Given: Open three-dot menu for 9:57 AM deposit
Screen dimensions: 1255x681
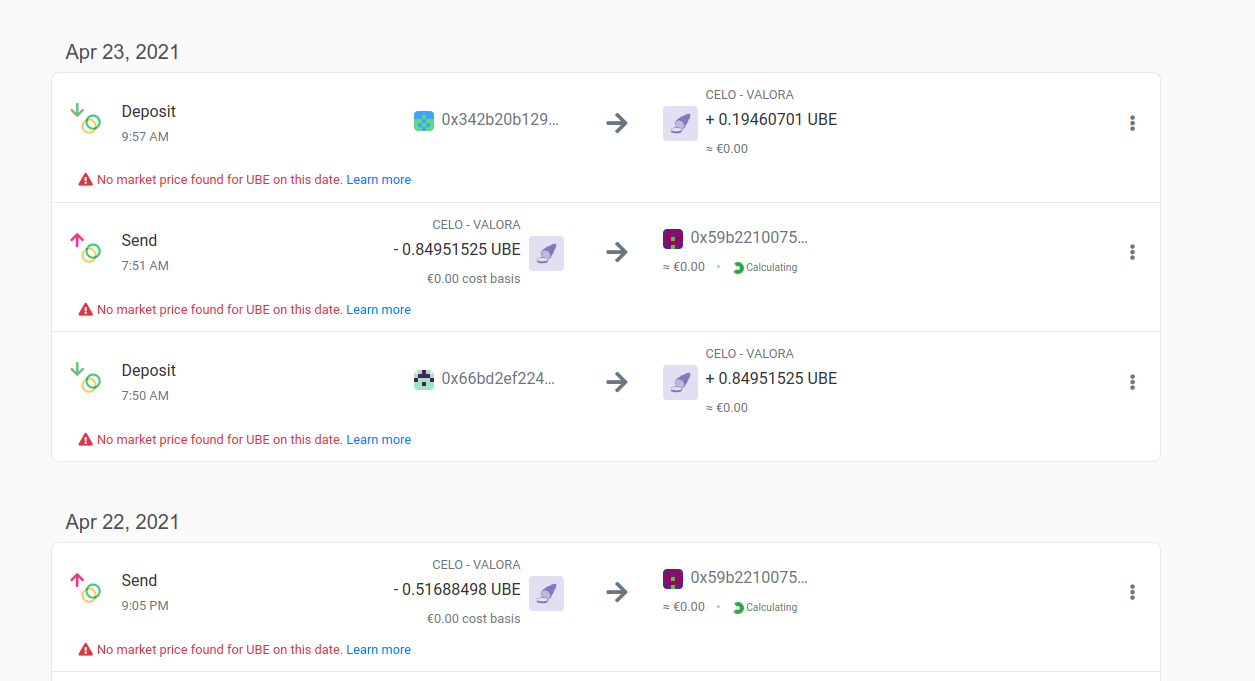Looking at the screenshot, I should 1132,123.
